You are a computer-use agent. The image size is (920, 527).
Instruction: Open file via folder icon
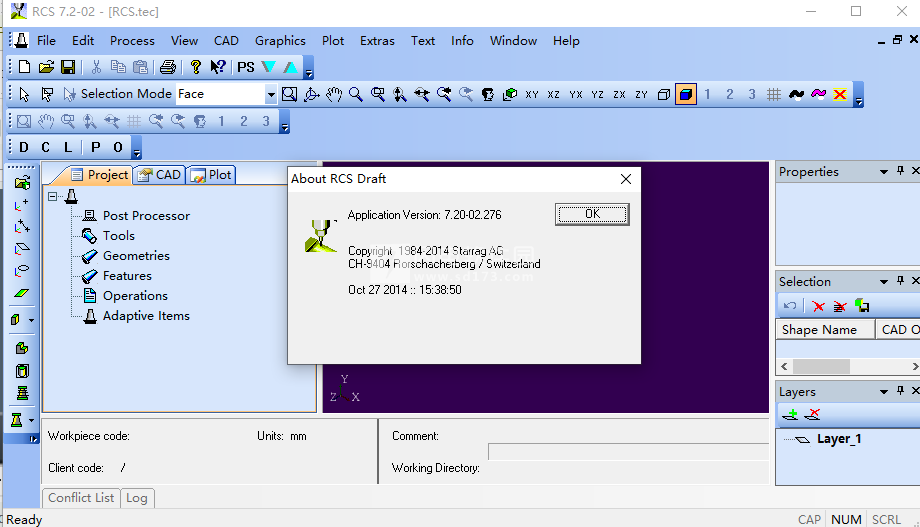(x=46, y=67)
